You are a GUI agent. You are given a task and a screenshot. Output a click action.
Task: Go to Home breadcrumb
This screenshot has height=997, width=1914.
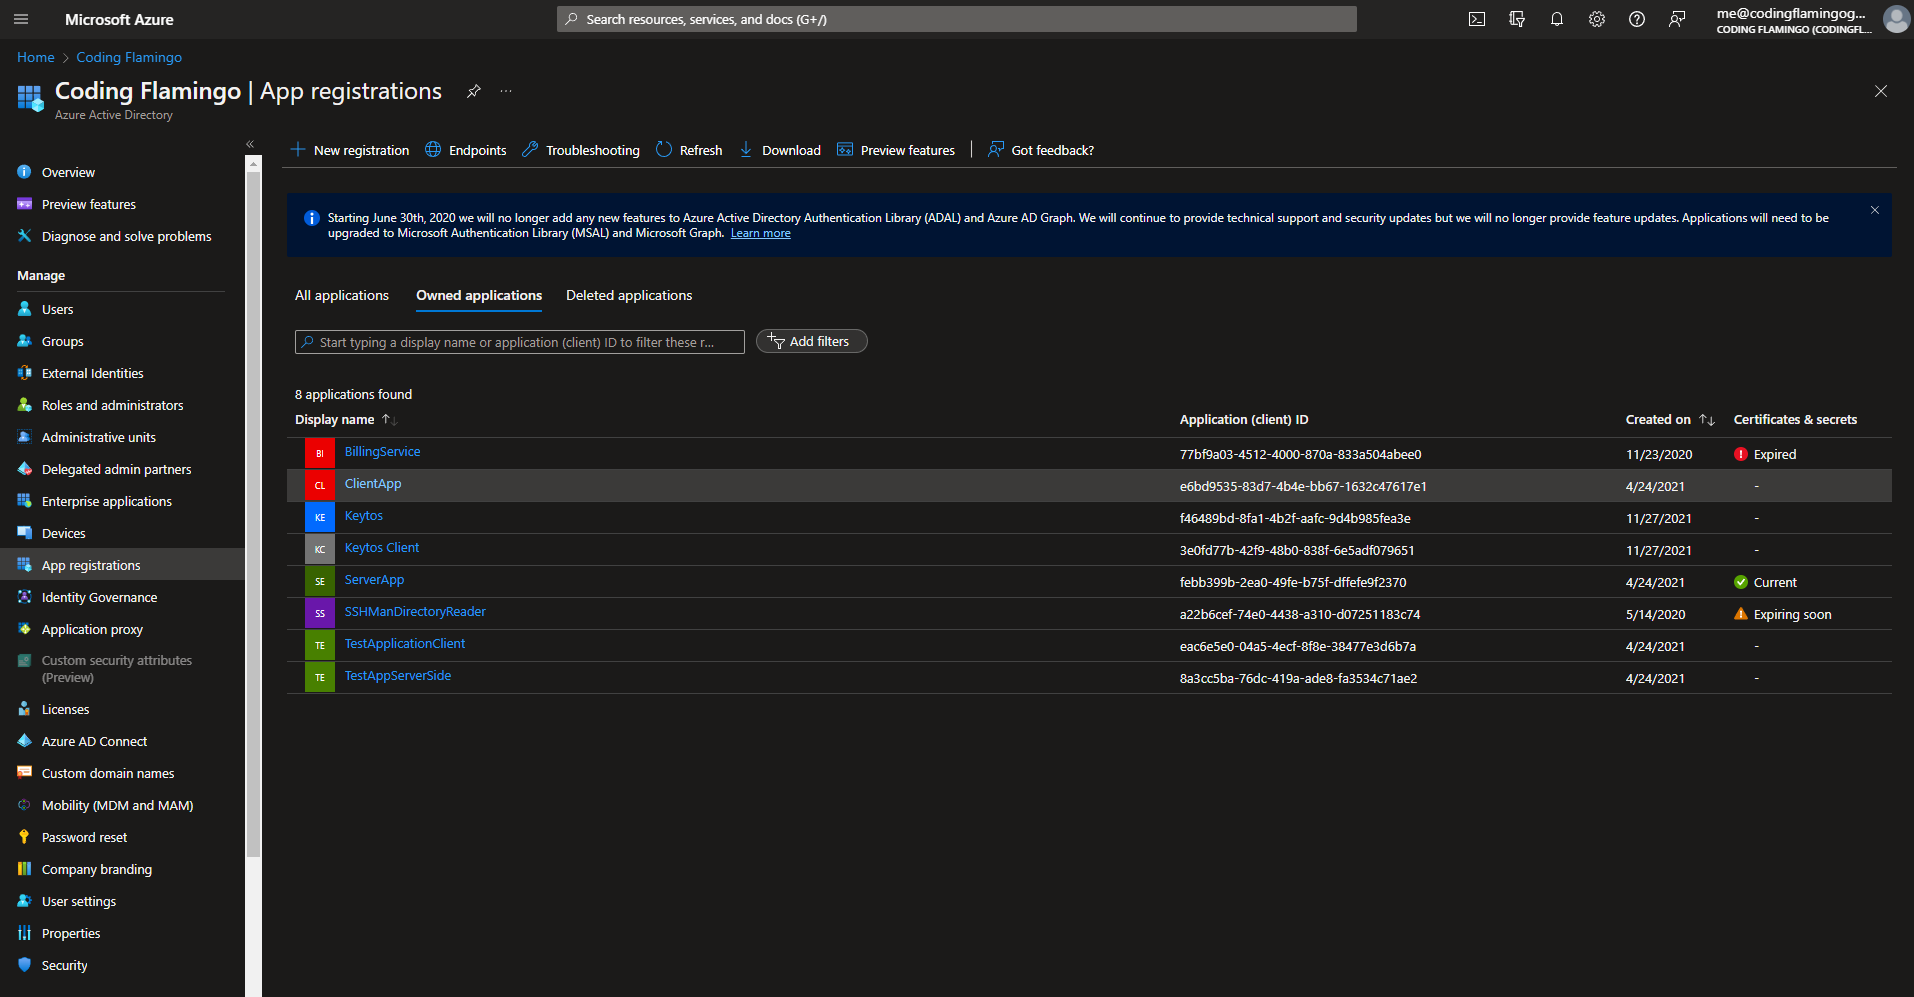[36, 57]
